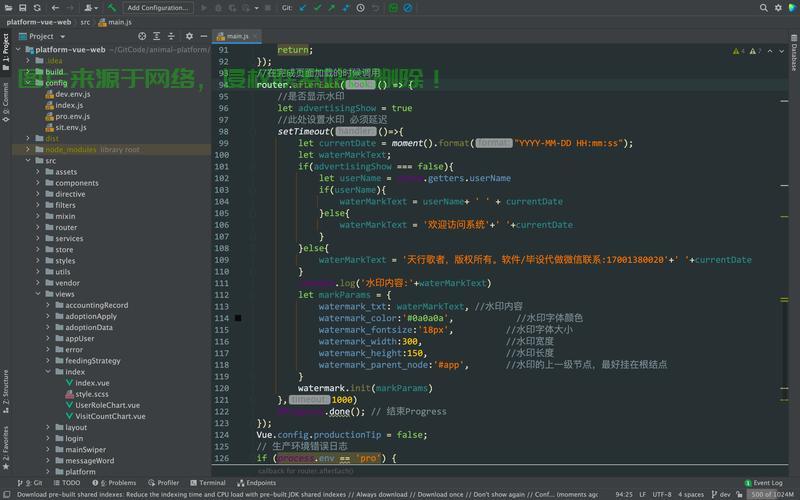Expand the node_modules folder

coord(28,149)
